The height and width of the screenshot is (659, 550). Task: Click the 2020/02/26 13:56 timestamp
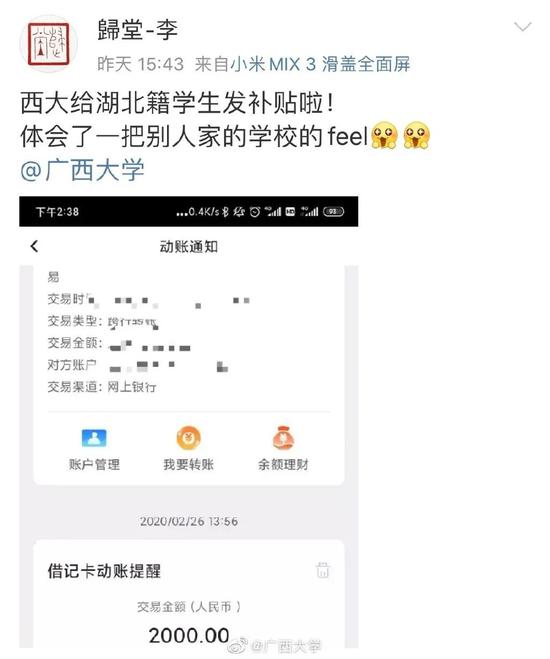tap(189, 522)
